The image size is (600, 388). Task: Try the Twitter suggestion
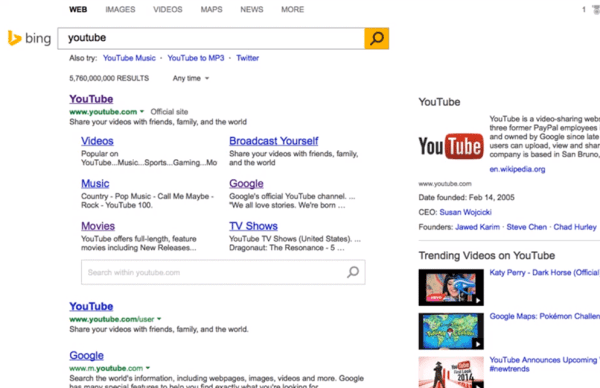[247, 58]
